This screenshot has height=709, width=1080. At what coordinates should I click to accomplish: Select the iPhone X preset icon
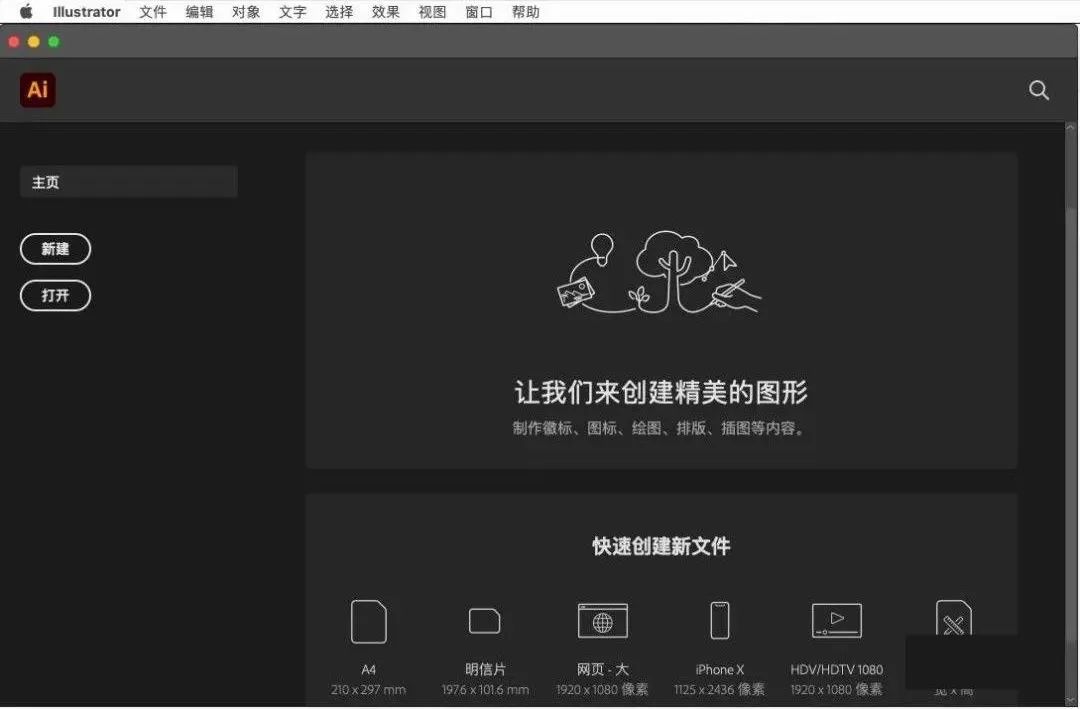point(720,620)
